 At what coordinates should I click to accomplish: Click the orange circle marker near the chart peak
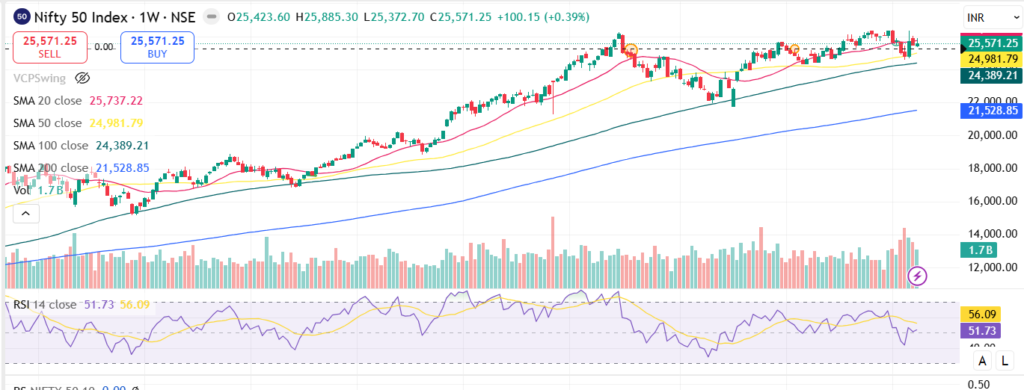(x=631, y=49)
